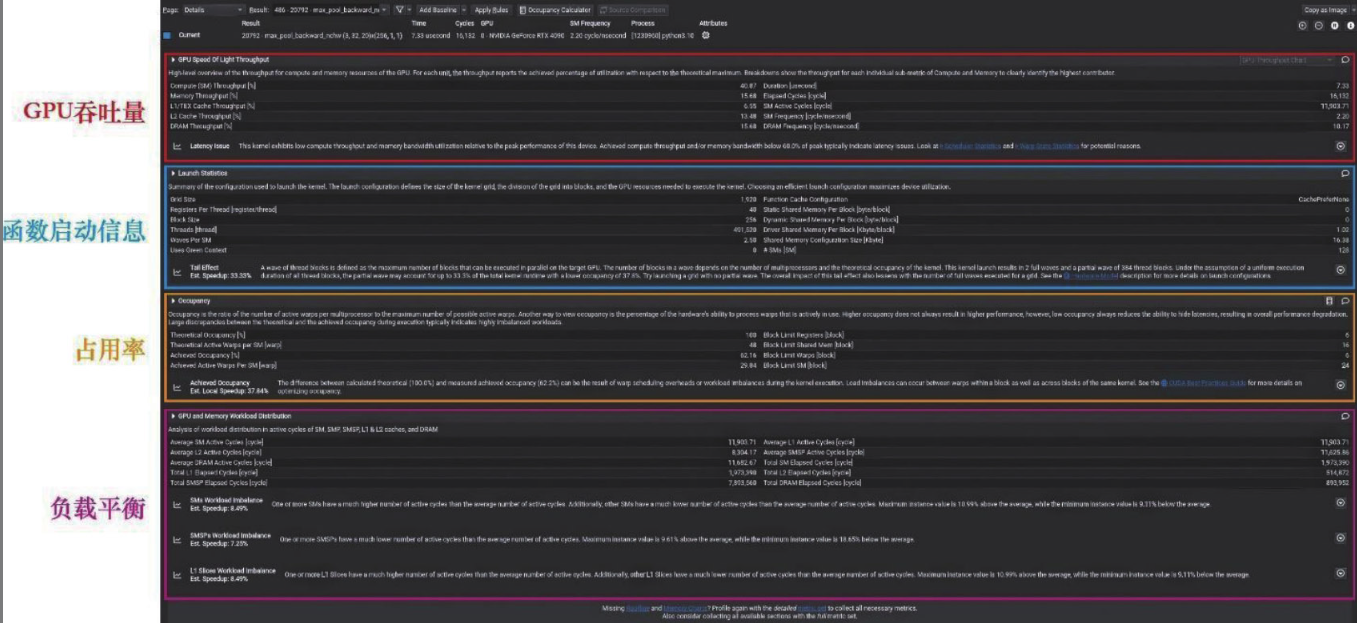1357x623 pixels.
Task: Click the Block Limit Registers [block] row
Action: (1057, 335)
